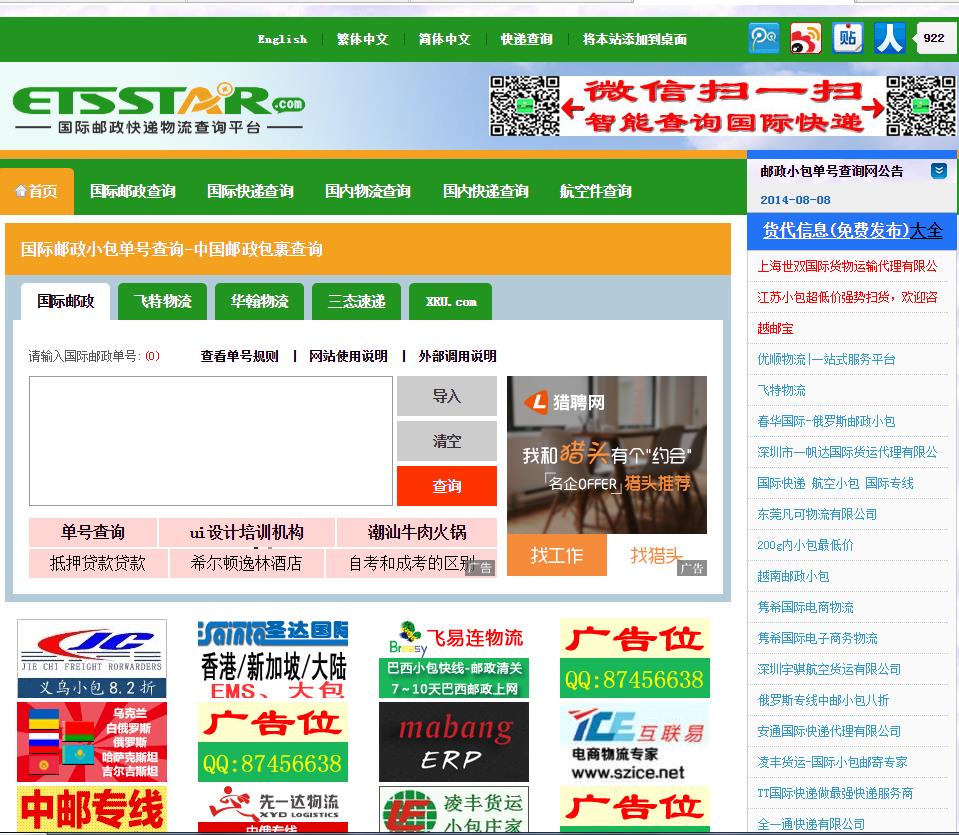The height and width of the screenshot is (835, 959).
Task: Click the ICE 互联易 www.szice.net ad
Action: (635, 742)
